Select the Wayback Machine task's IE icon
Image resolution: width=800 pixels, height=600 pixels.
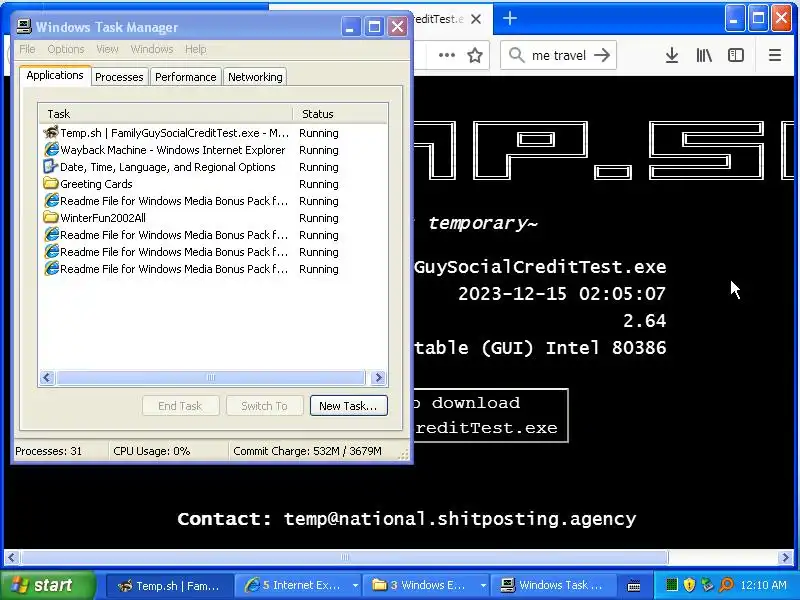click(51, 149)
